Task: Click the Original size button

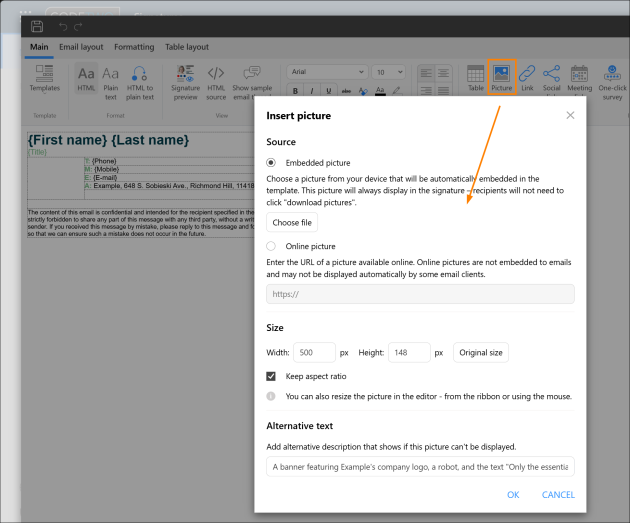Action: click(x=481, y=352)
